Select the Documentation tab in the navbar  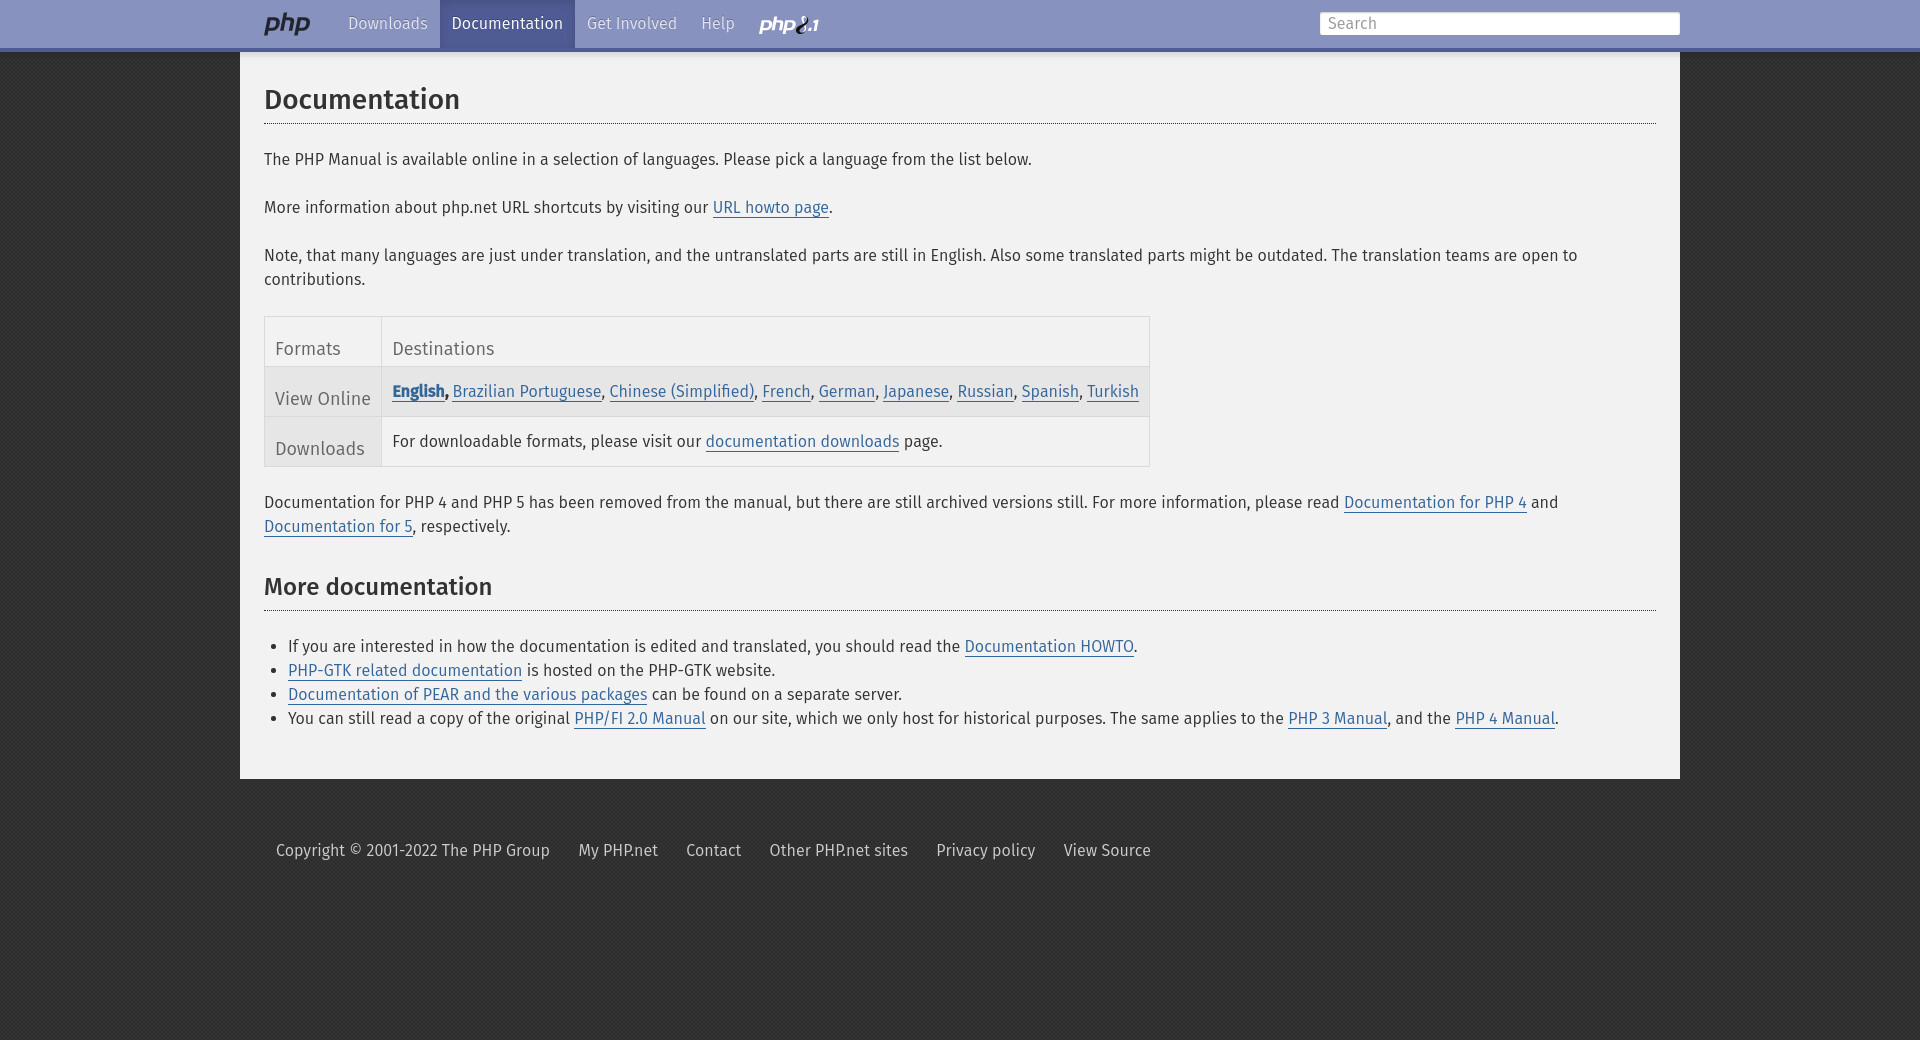click(x=507, y=24)
